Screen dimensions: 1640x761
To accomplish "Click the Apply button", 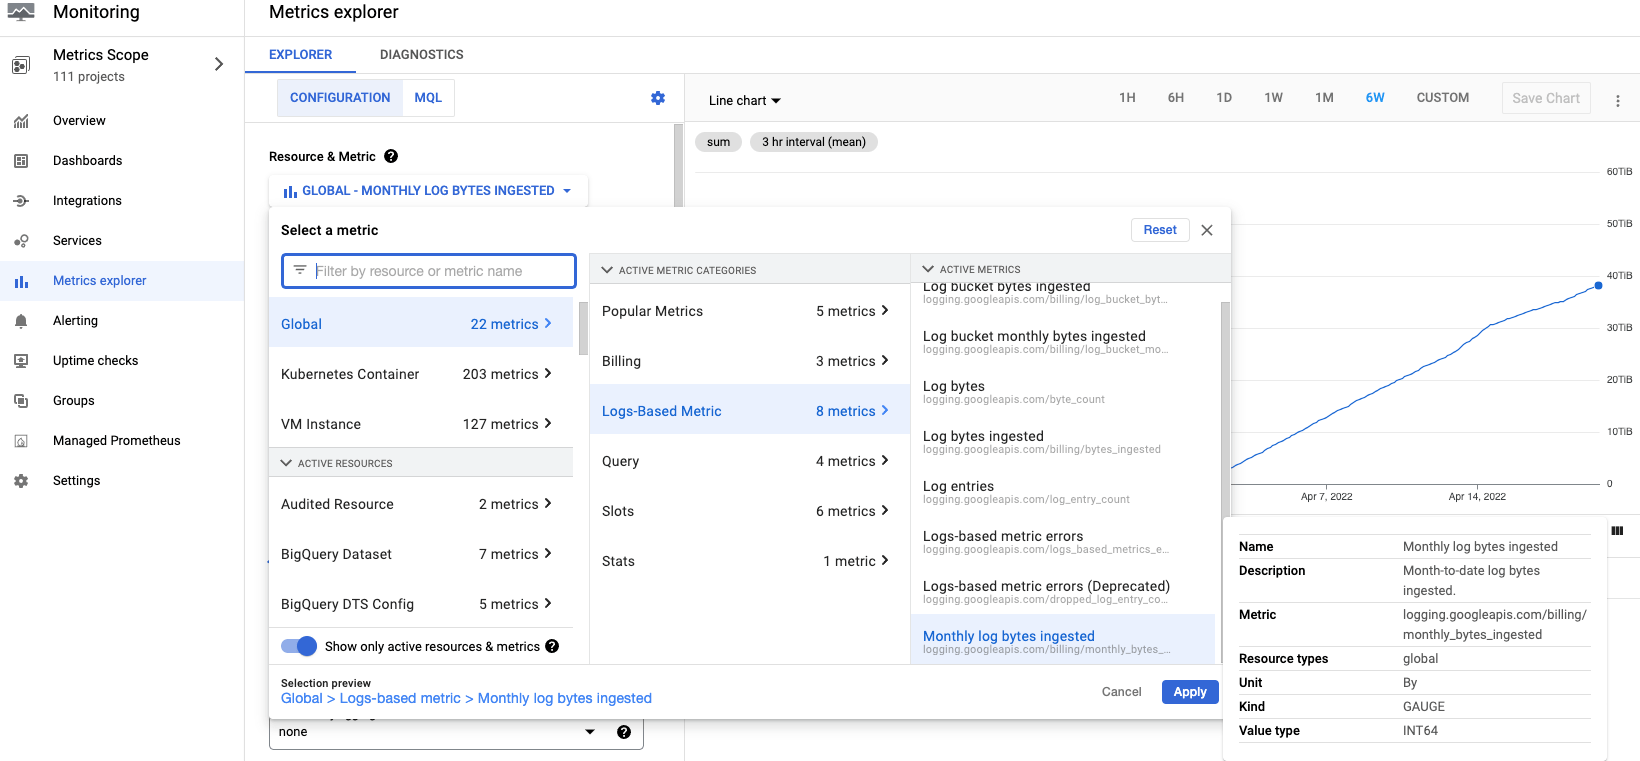I will tap(1190, 692).
